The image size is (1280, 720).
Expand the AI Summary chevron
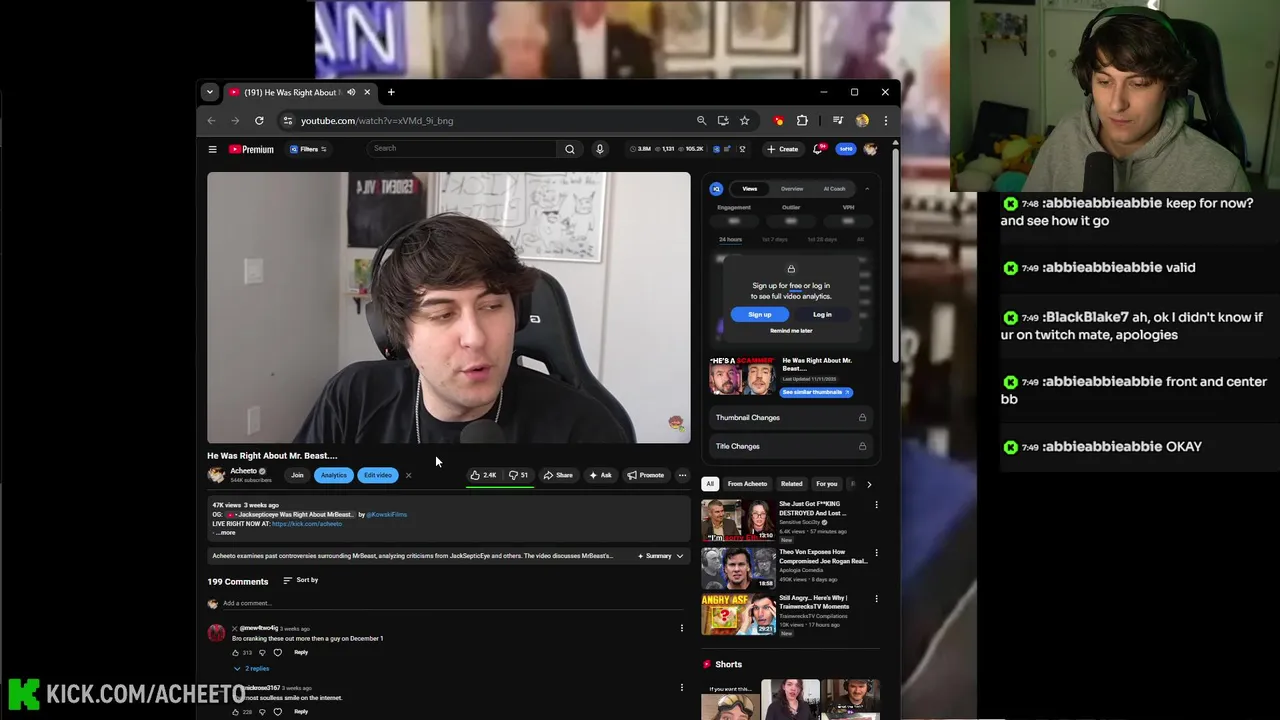point(680,556)
